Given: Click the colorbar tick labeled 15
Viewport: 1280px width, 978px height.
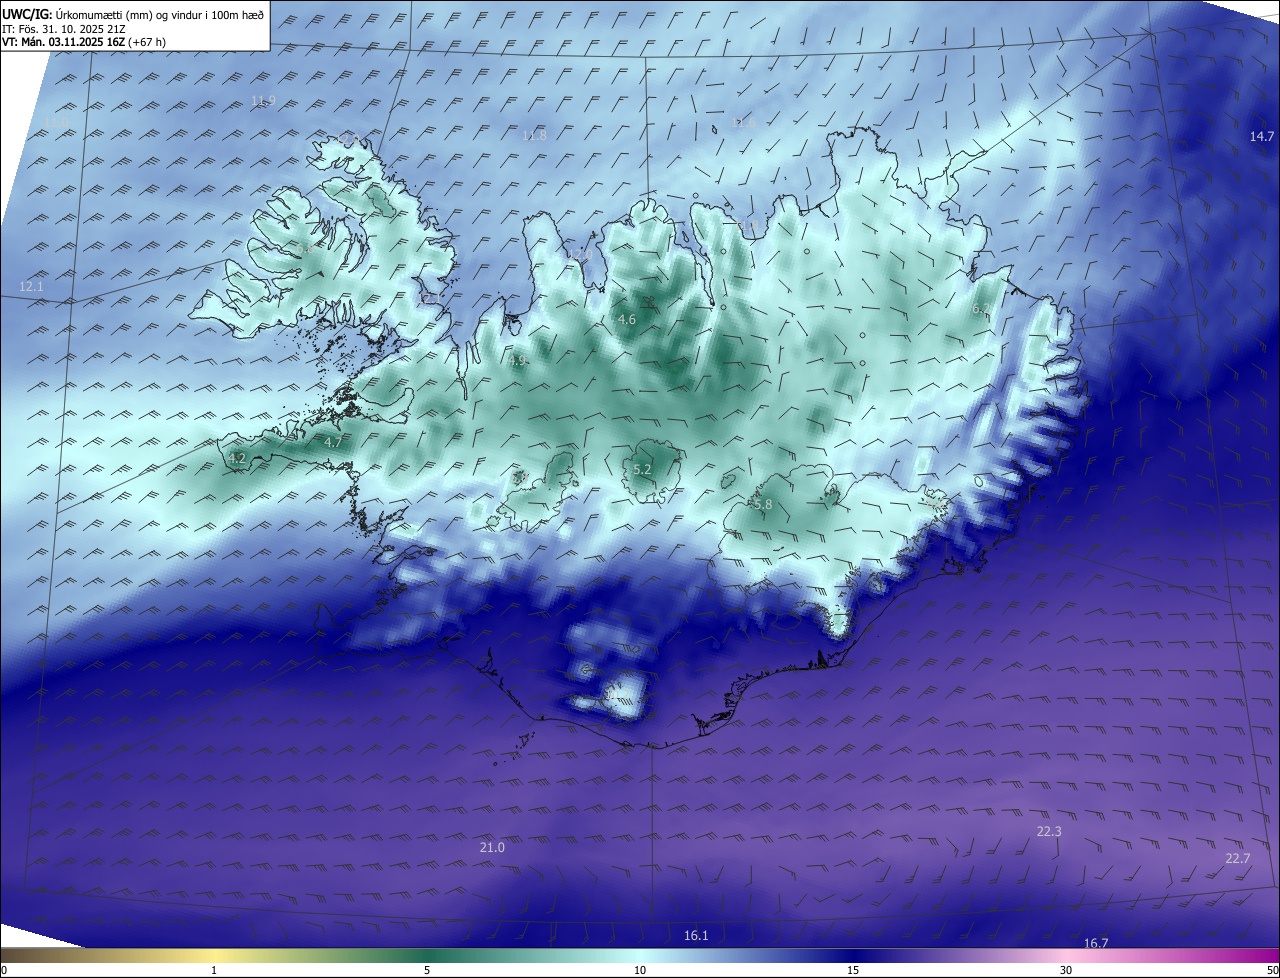Looking at the screenshot, I should click(x=853, y=970).
